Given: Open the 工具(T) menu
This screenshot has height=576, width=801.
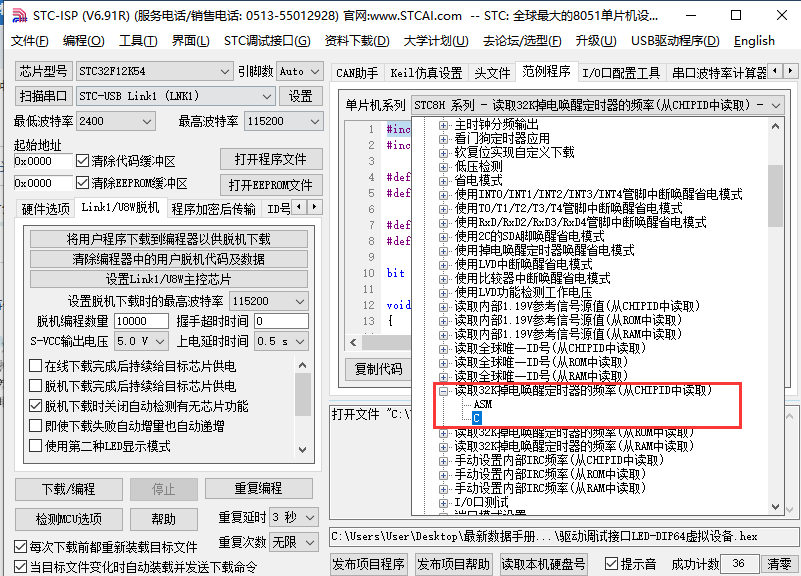Looking at the screenshot, I should 138,41.
